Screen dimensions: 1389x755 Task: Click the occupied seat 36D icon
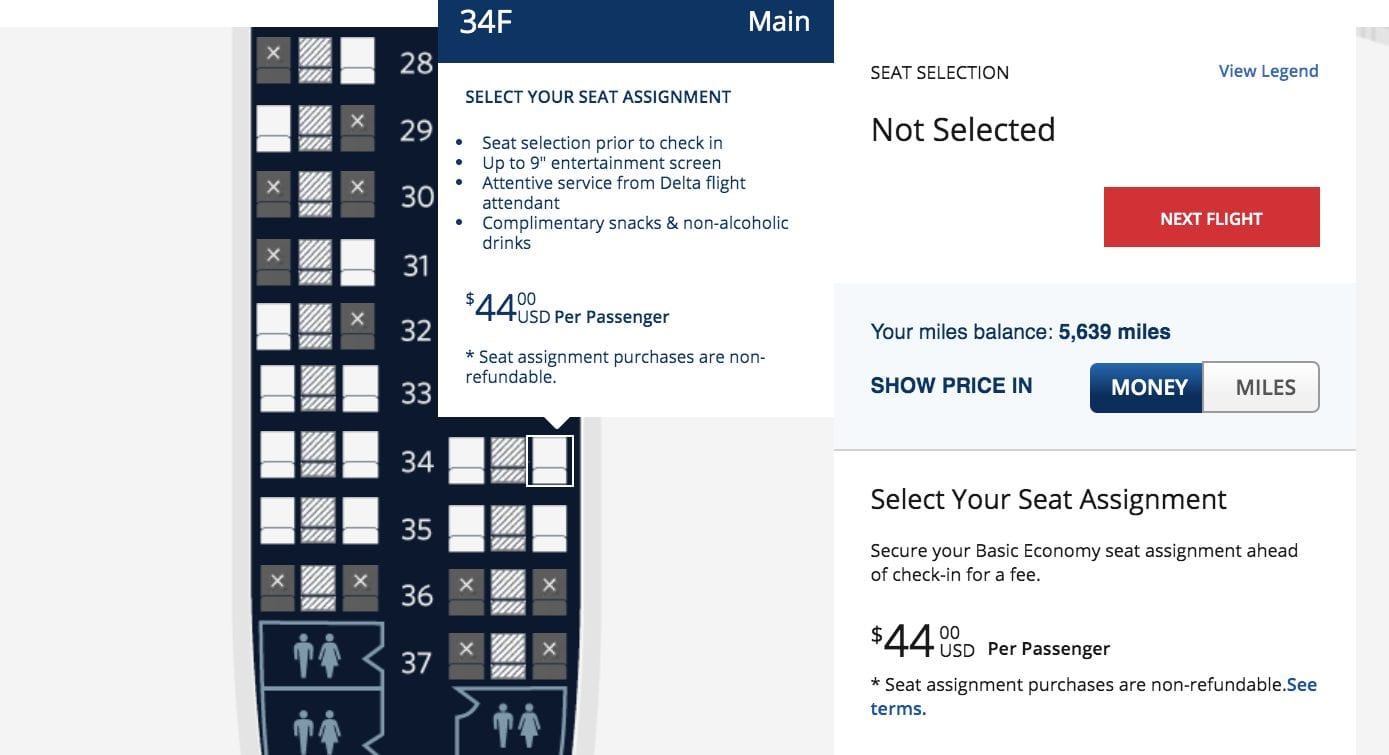click(x=466, y=590)
